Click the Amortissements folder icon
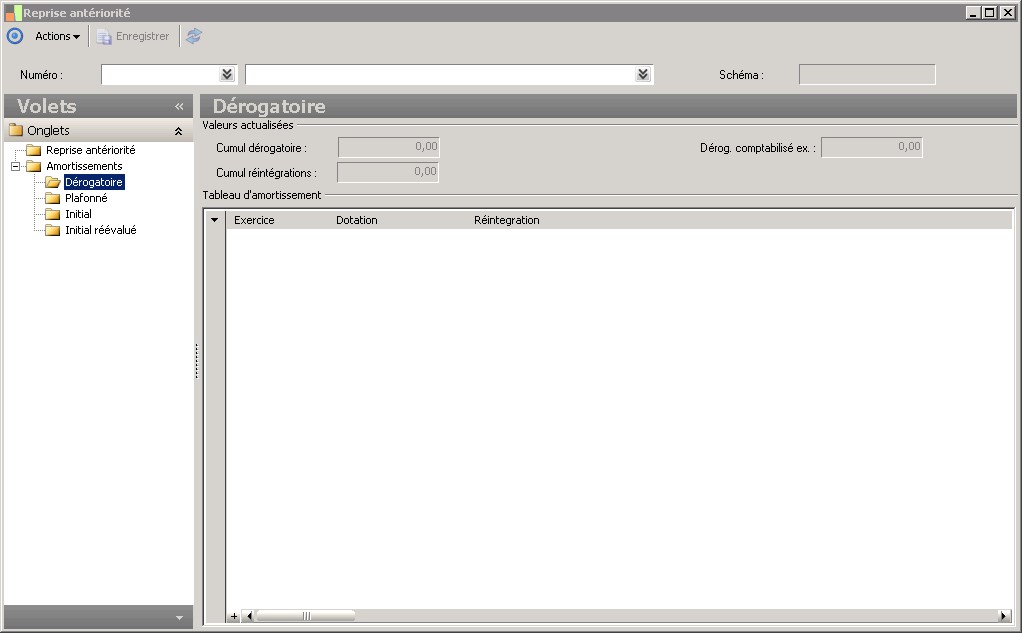Image resolution: width=1022 pixels, height=633 pixels. coord(33,166)
